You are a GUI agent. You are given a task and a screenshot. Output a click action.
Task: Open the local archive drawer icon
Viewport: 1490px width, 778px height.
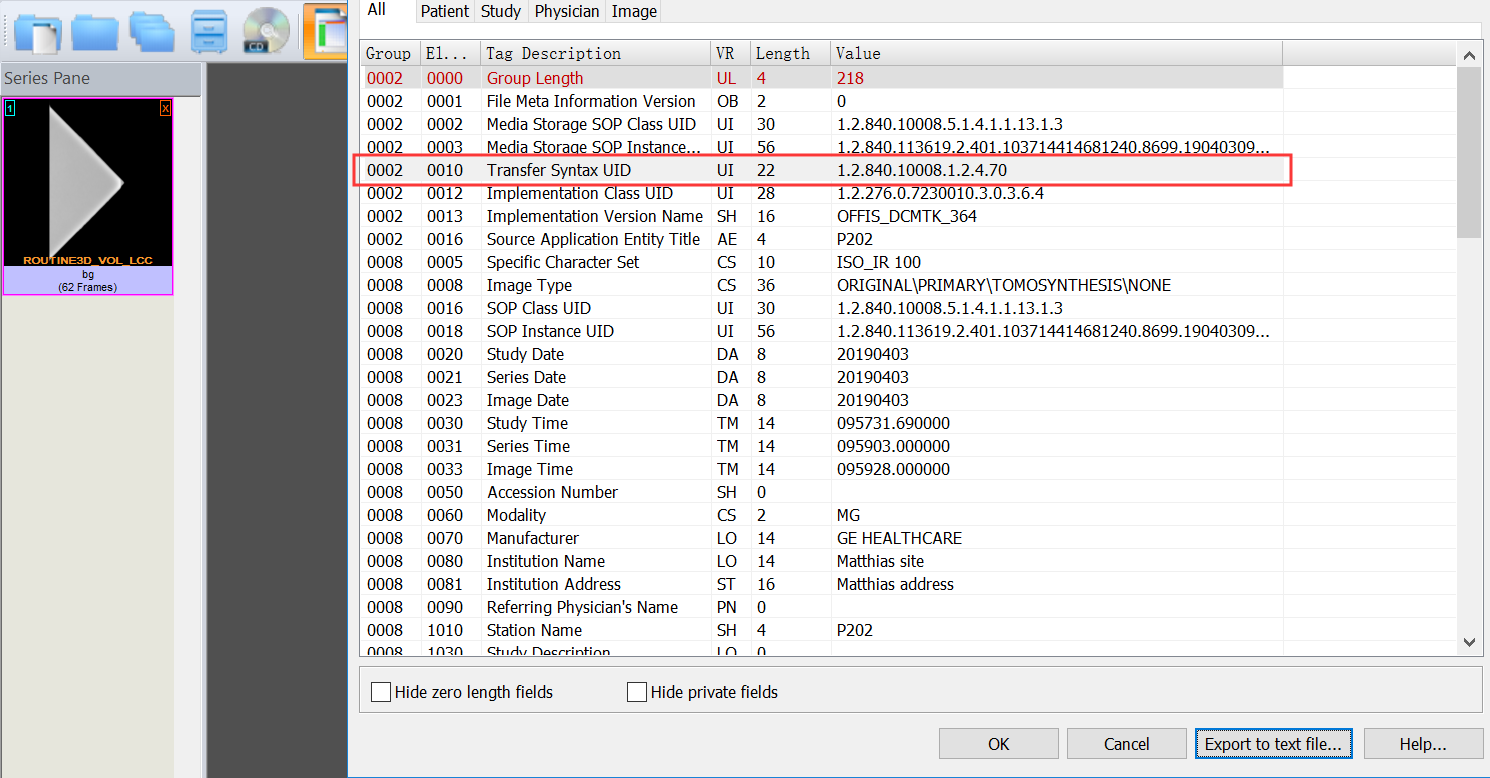[x=209, y=32]
